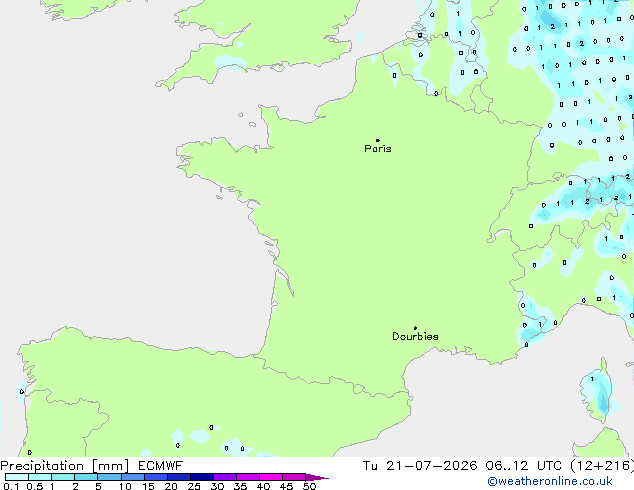This screenshot has width=634, height=490.
Task: Click the '50' legend scale value
Action: [310, 486]
